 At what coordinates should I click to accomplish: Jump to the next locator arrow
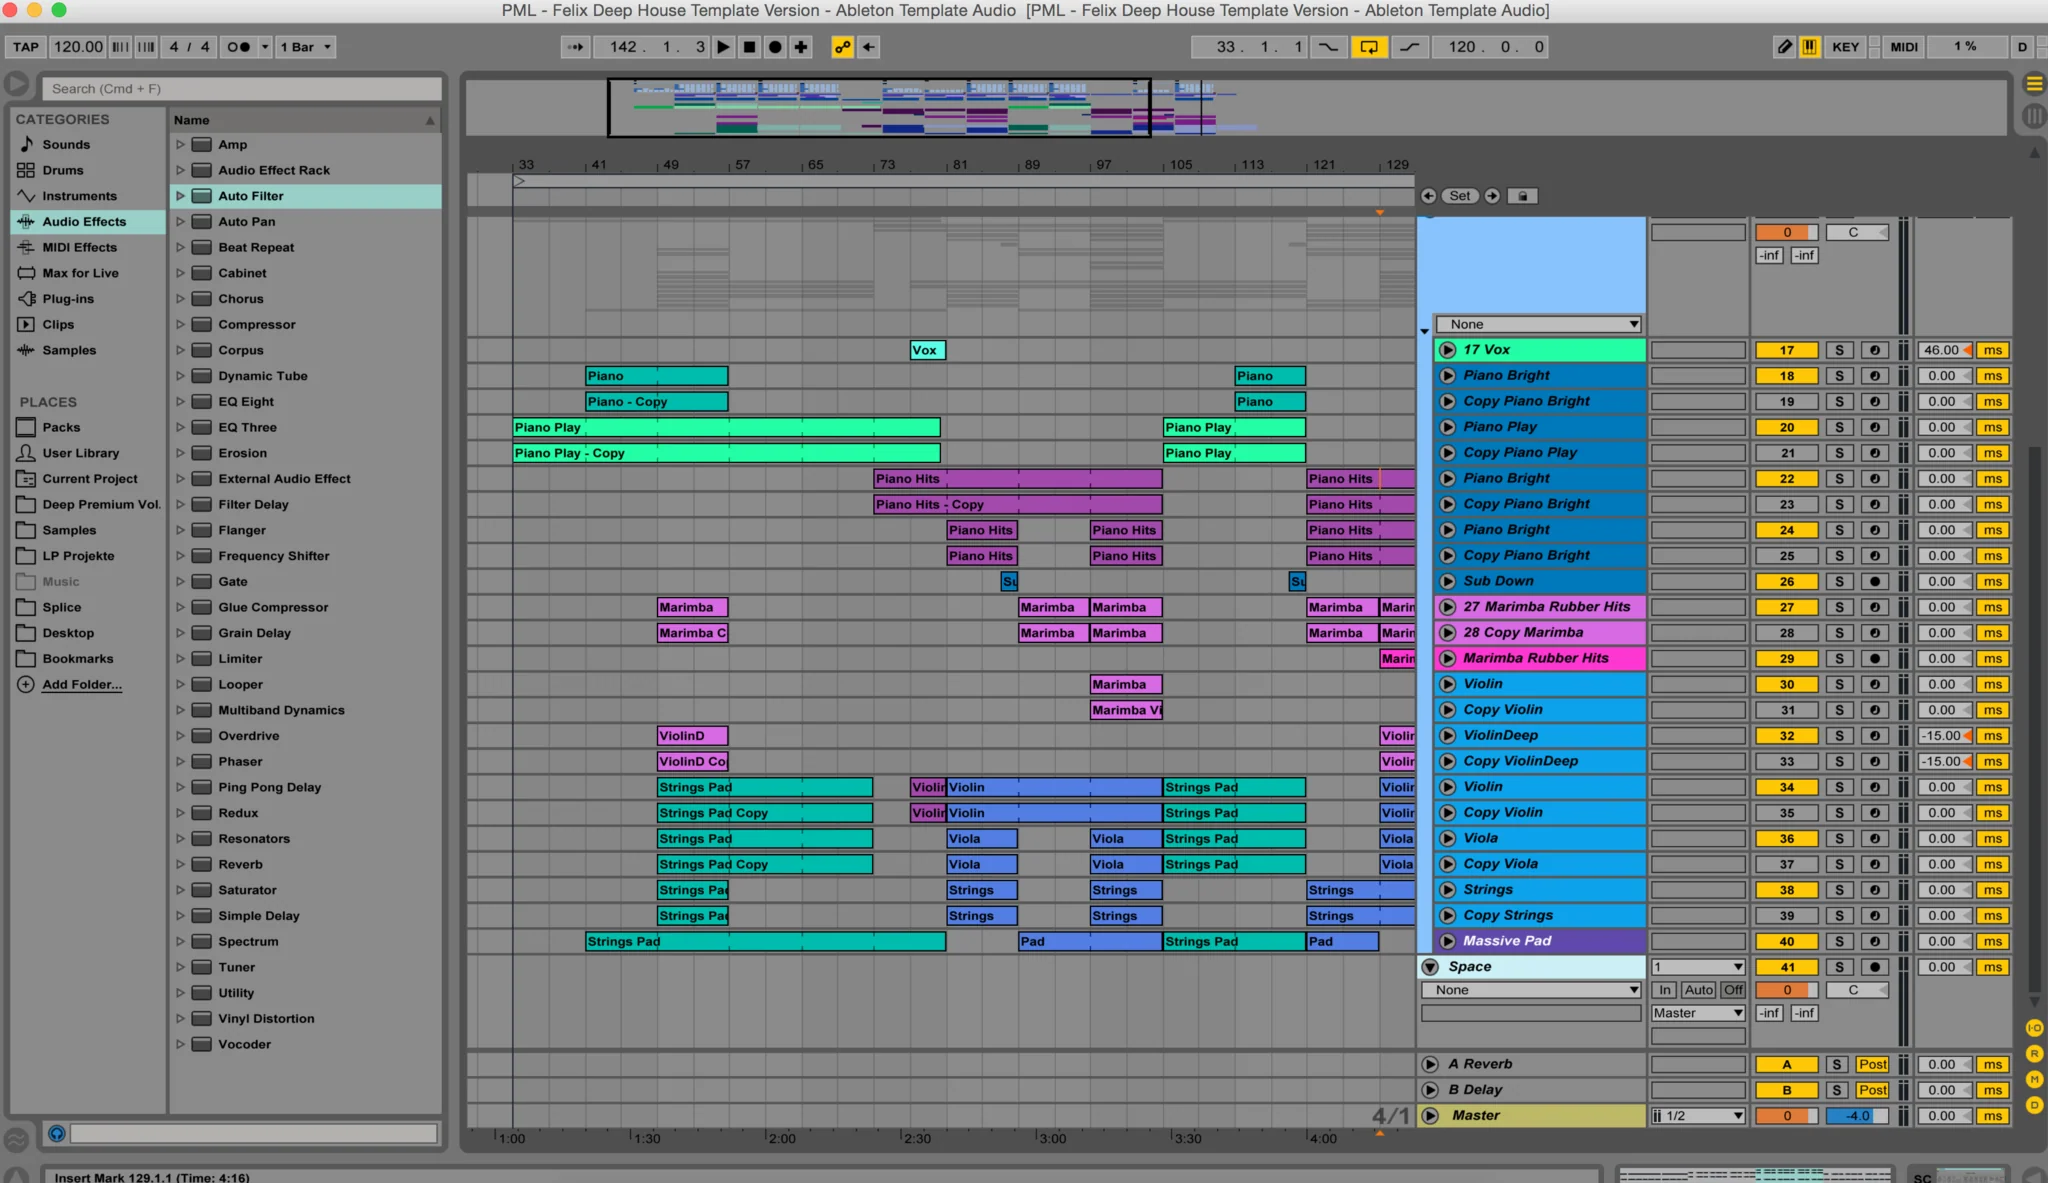(x=1492, y=196)
